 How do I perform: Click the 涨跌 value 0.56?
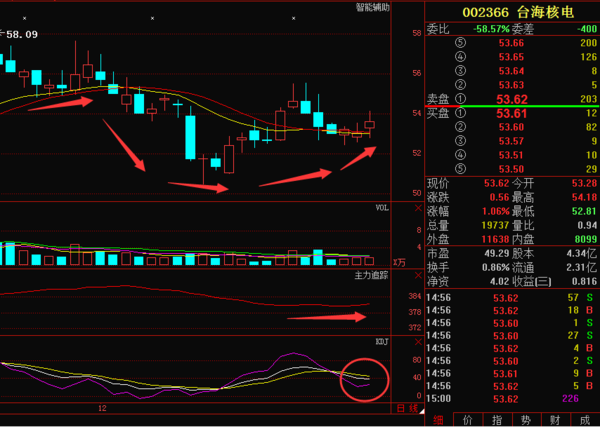tap(499, 197)
